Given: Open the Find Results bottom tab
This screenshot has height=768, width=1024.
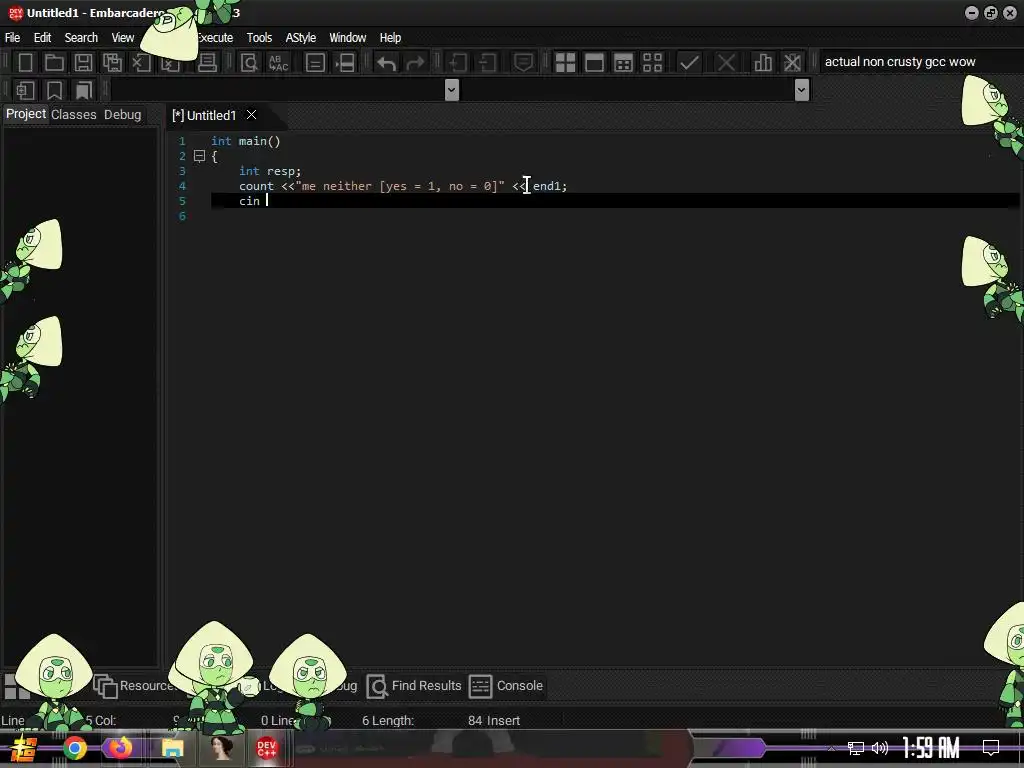Looking at the screenshot, I should pyautogui.click(x=414, y=686).
